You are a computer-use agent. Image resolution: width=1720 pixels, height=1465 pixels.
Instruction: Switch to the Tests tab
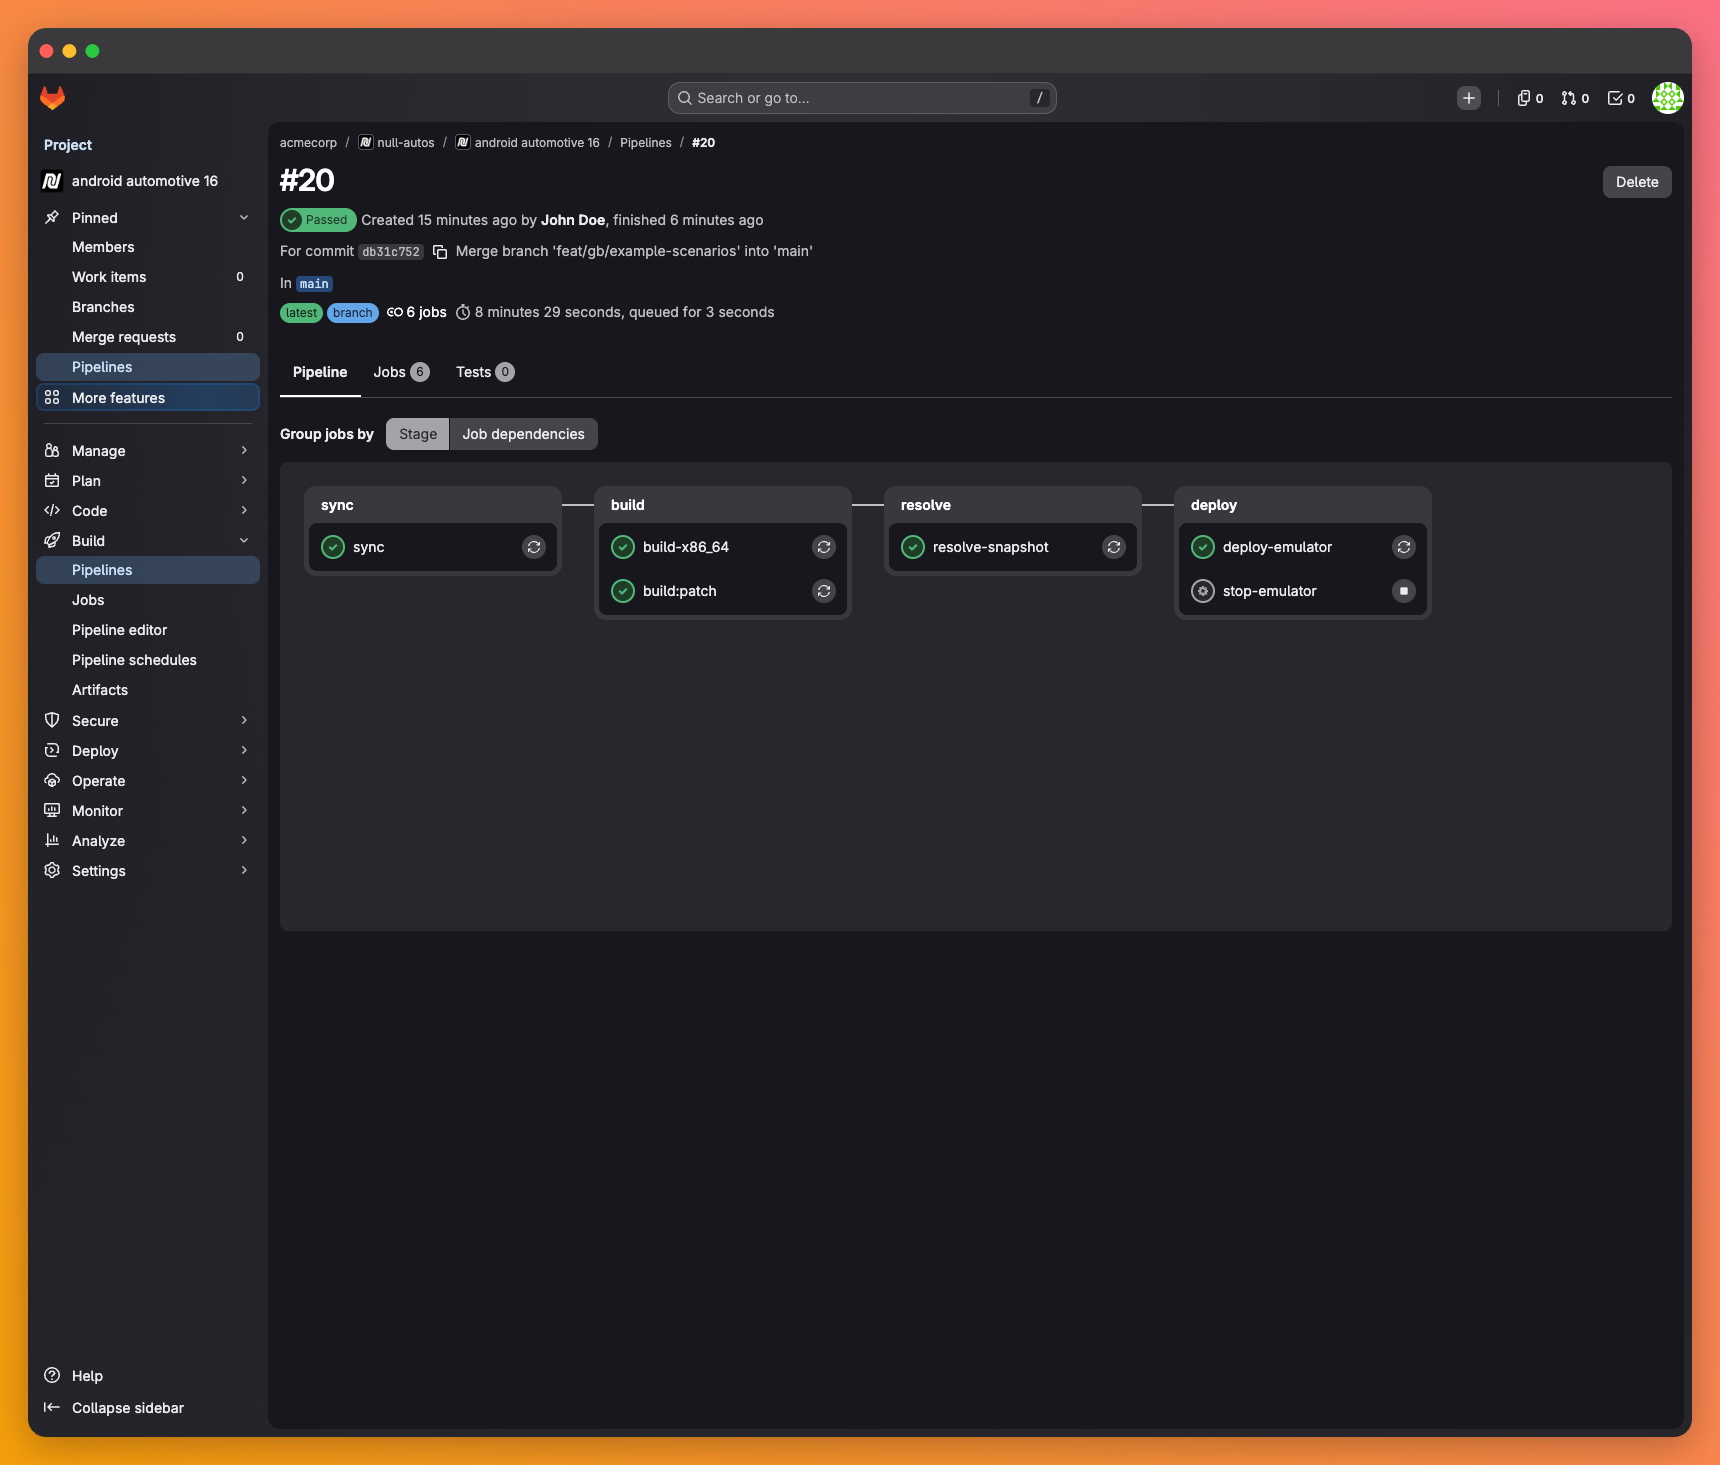pos(485,372)
